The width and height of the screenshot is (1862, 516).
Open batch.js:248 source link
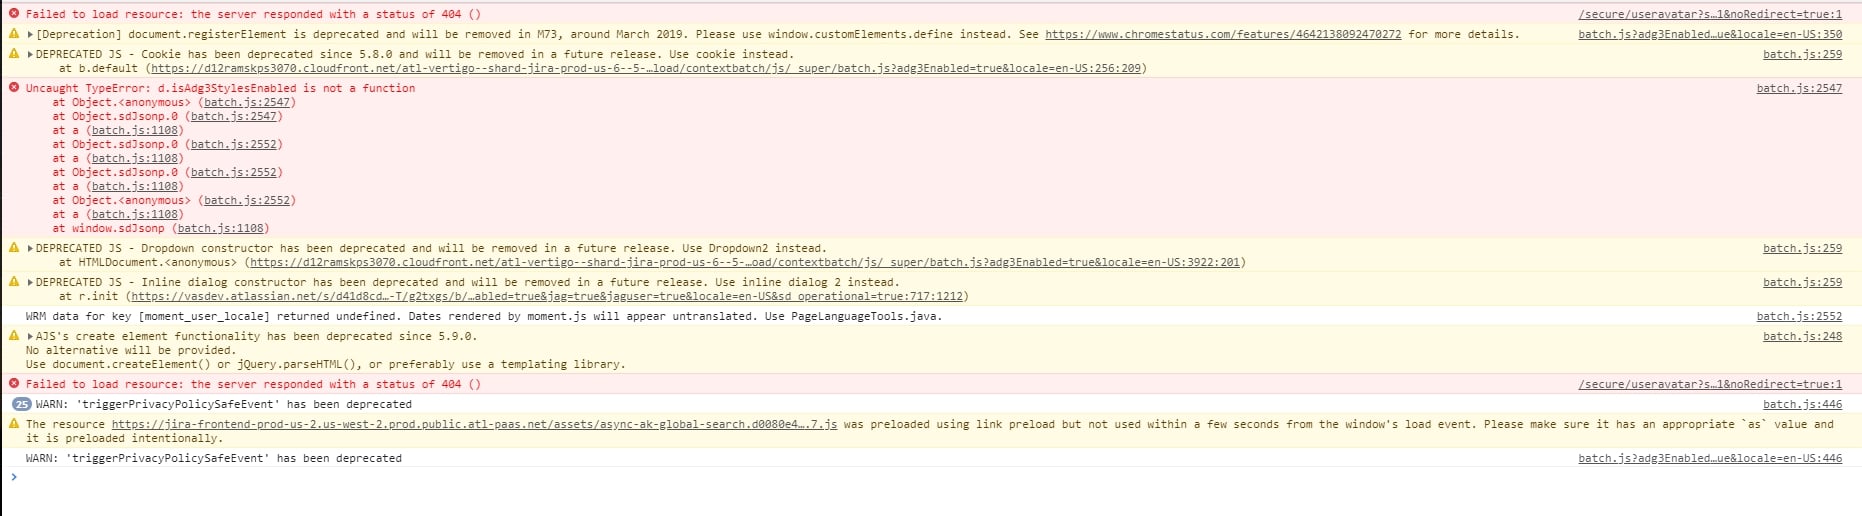(1802, 336)
